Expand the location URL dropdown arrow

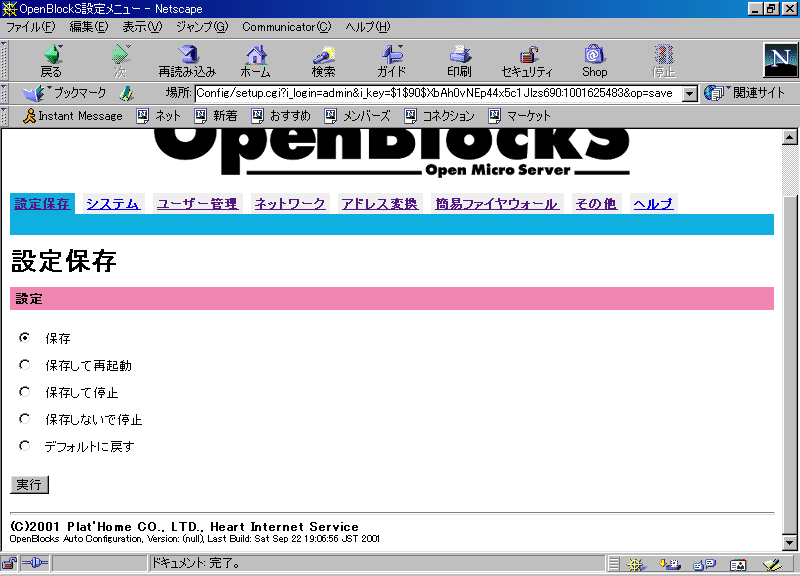click(x=690, y=93)
